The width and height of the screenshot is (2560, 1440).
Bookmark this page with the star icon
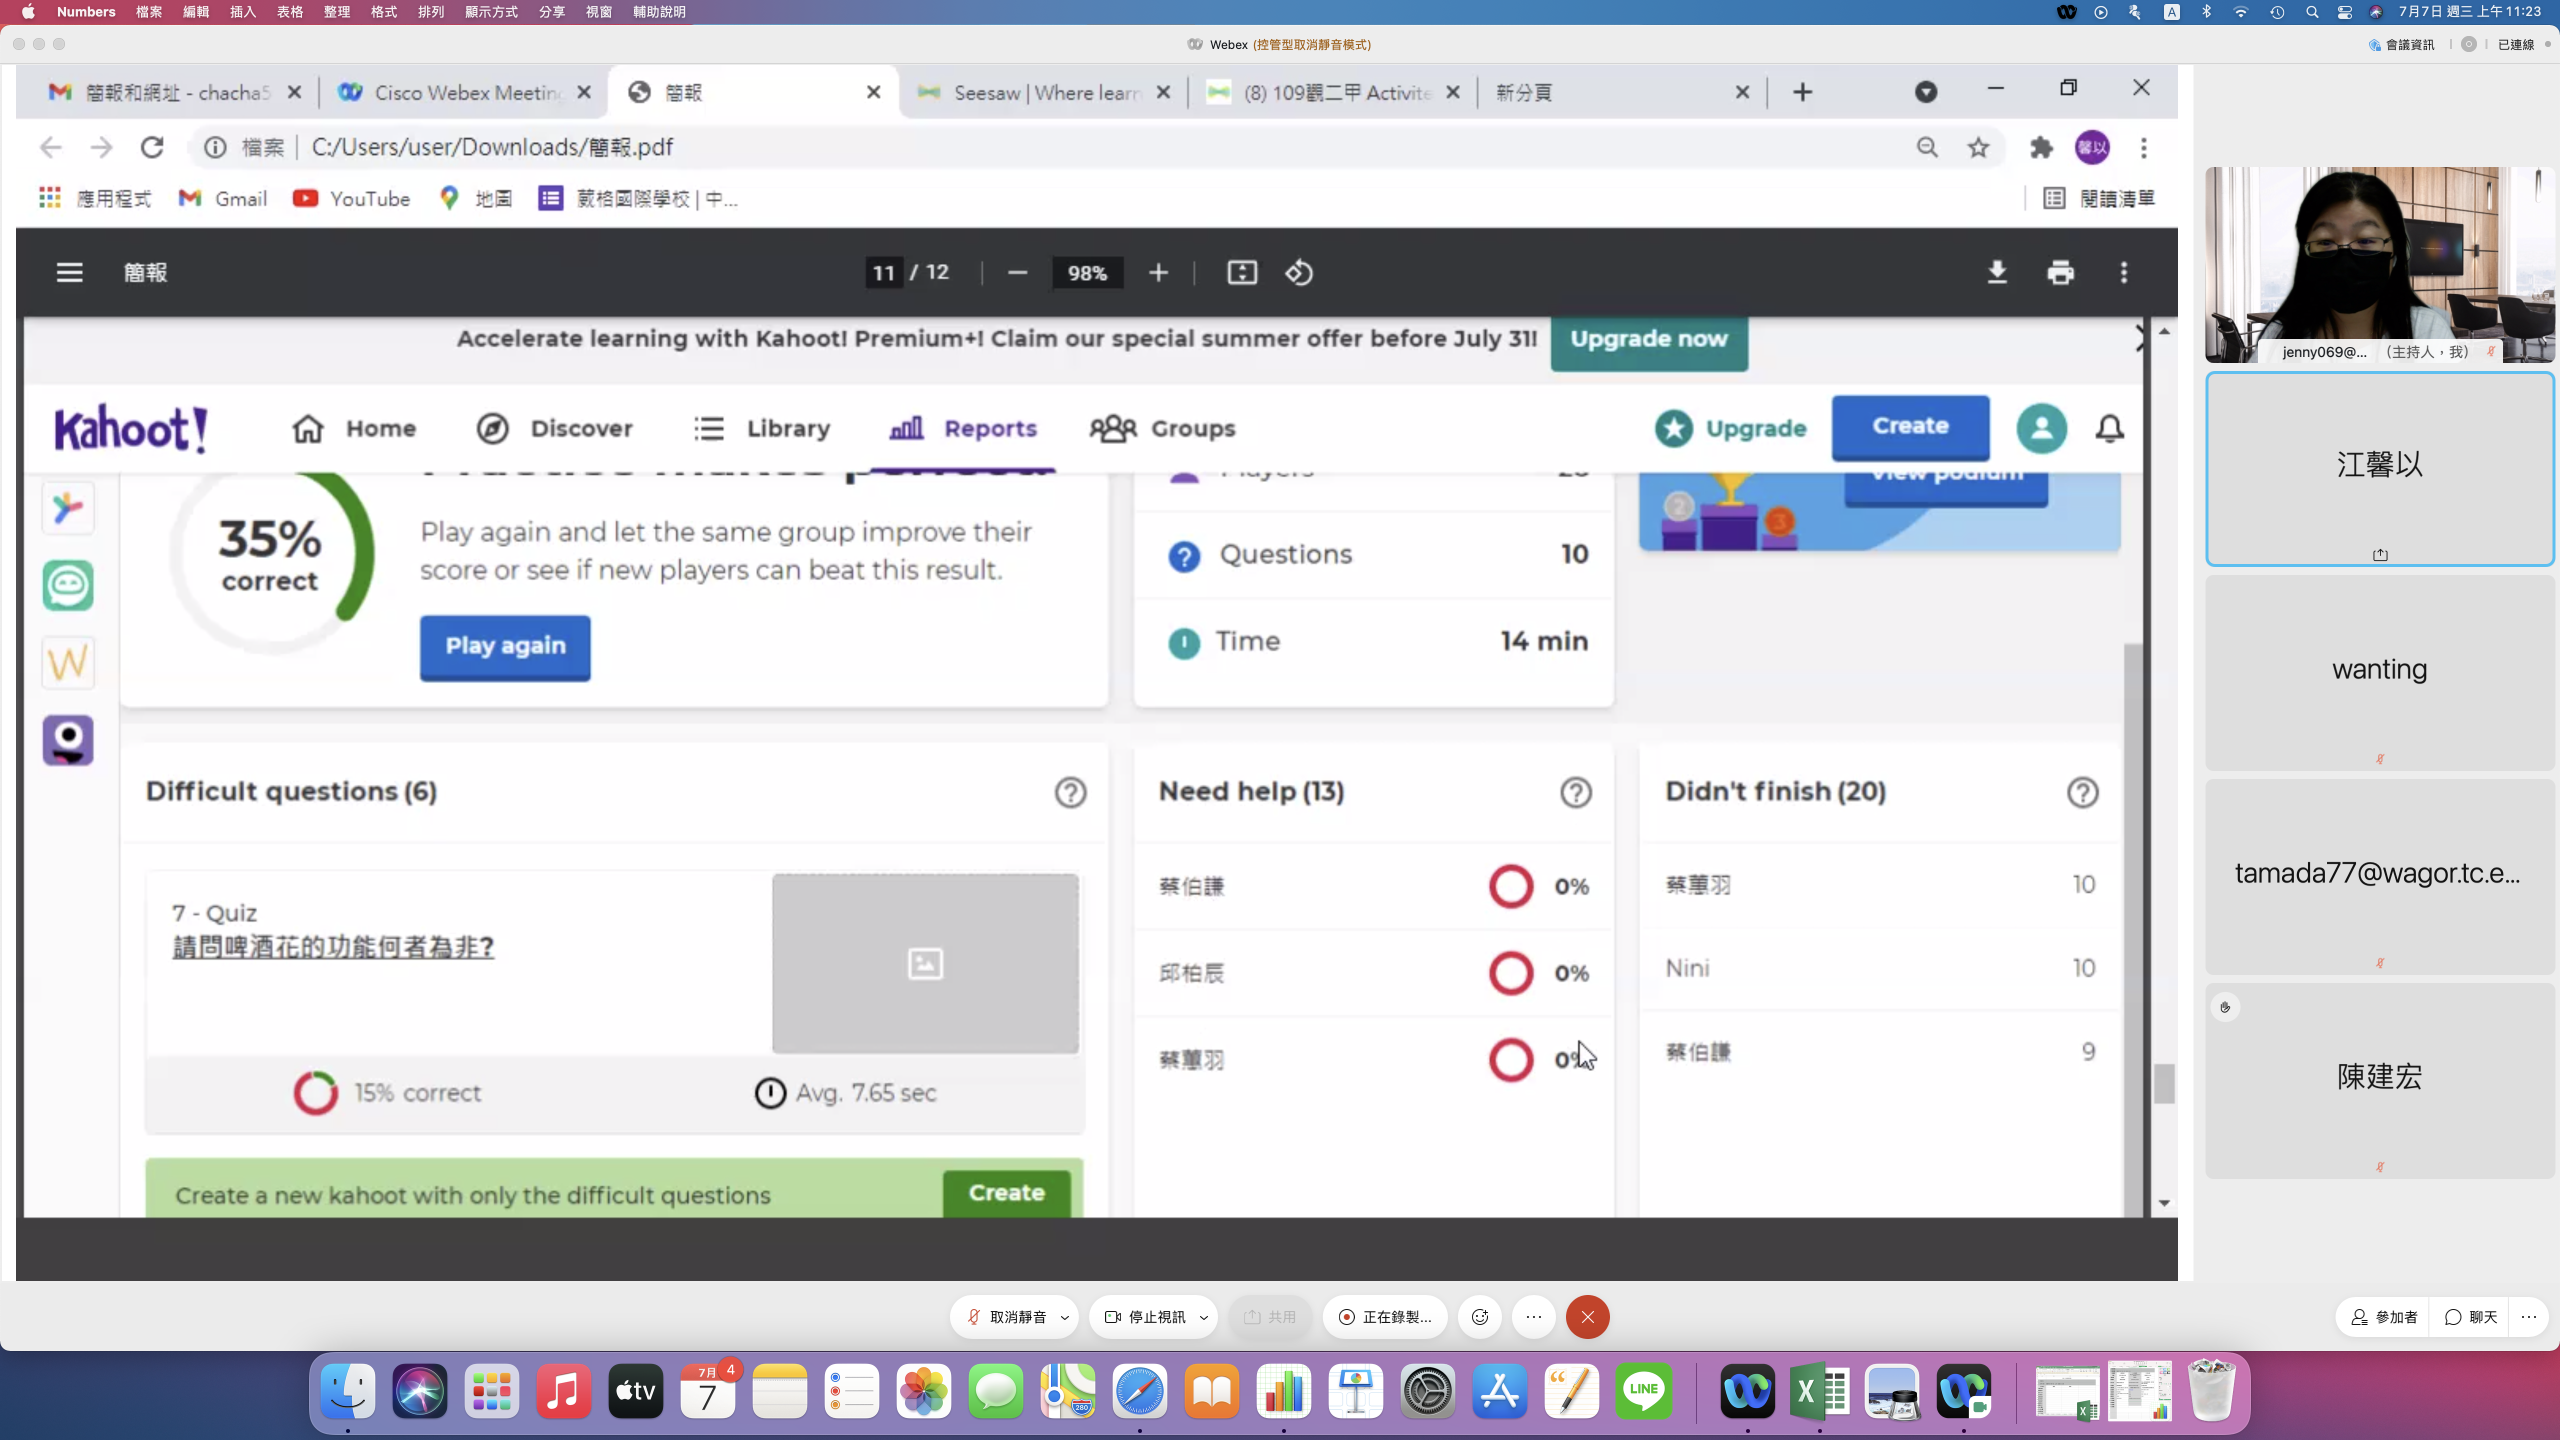(x=1978, y=148)
